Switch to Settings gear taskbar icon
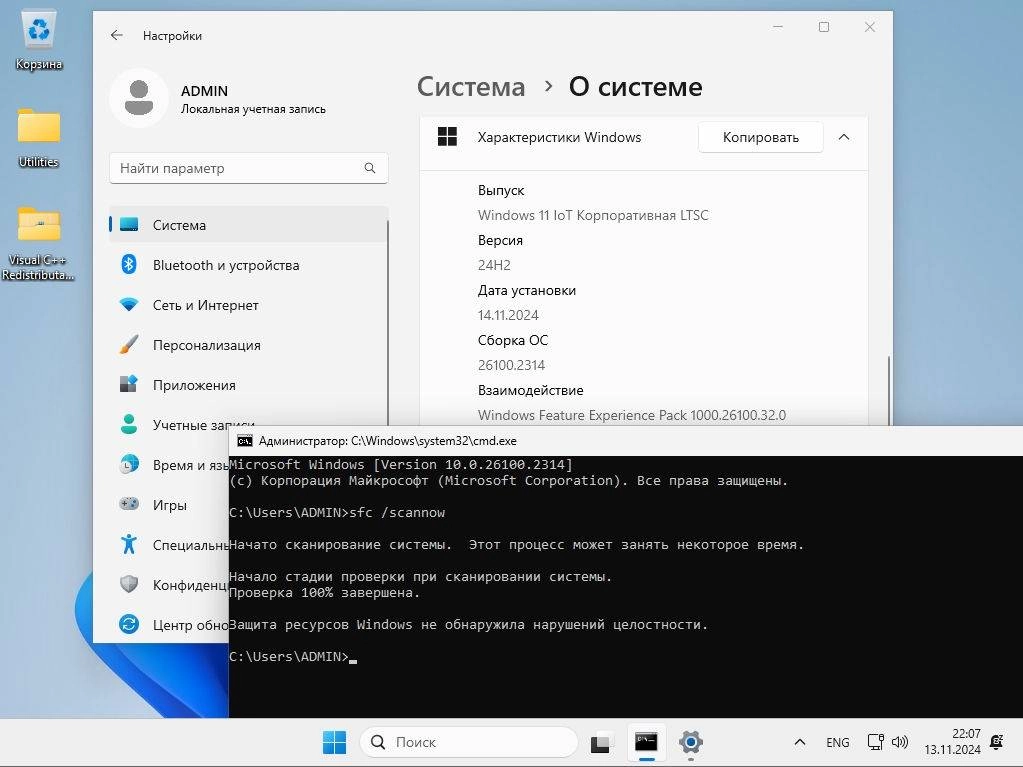The image size is (1023, 767). coord(690,742)
